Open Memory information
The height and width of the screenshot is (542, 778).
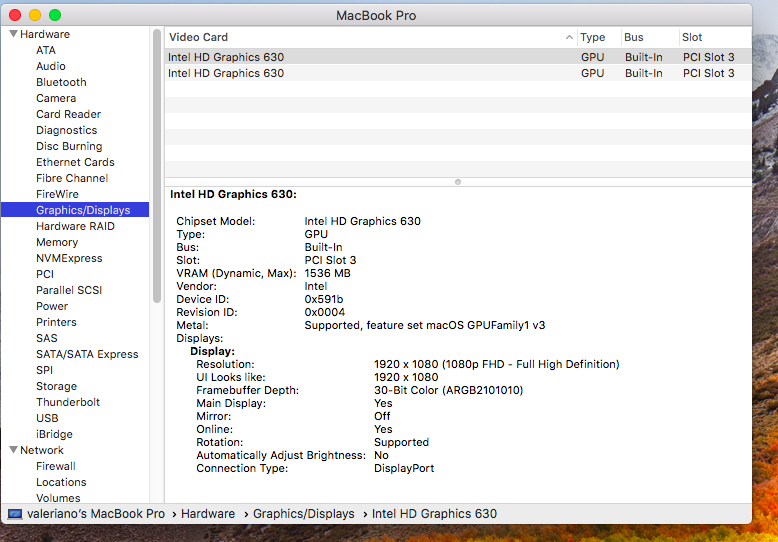57,242
